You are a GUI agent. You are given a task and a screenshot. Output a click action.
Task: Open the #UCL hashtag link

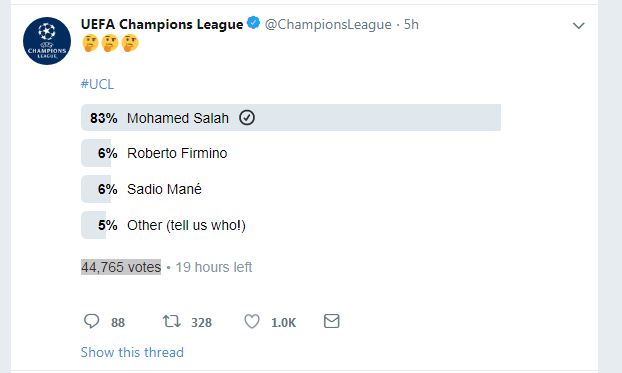click(x=97, y=84)
